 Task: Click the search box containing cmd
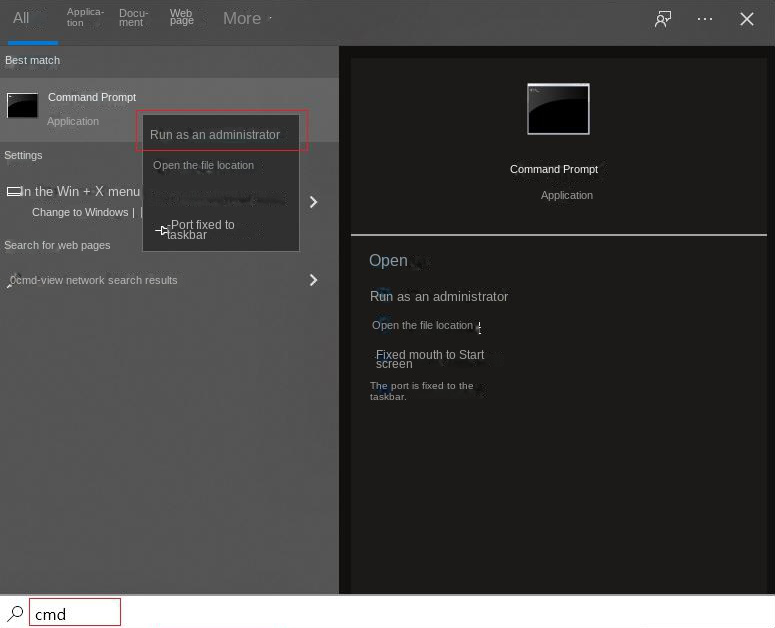point(75,613)
